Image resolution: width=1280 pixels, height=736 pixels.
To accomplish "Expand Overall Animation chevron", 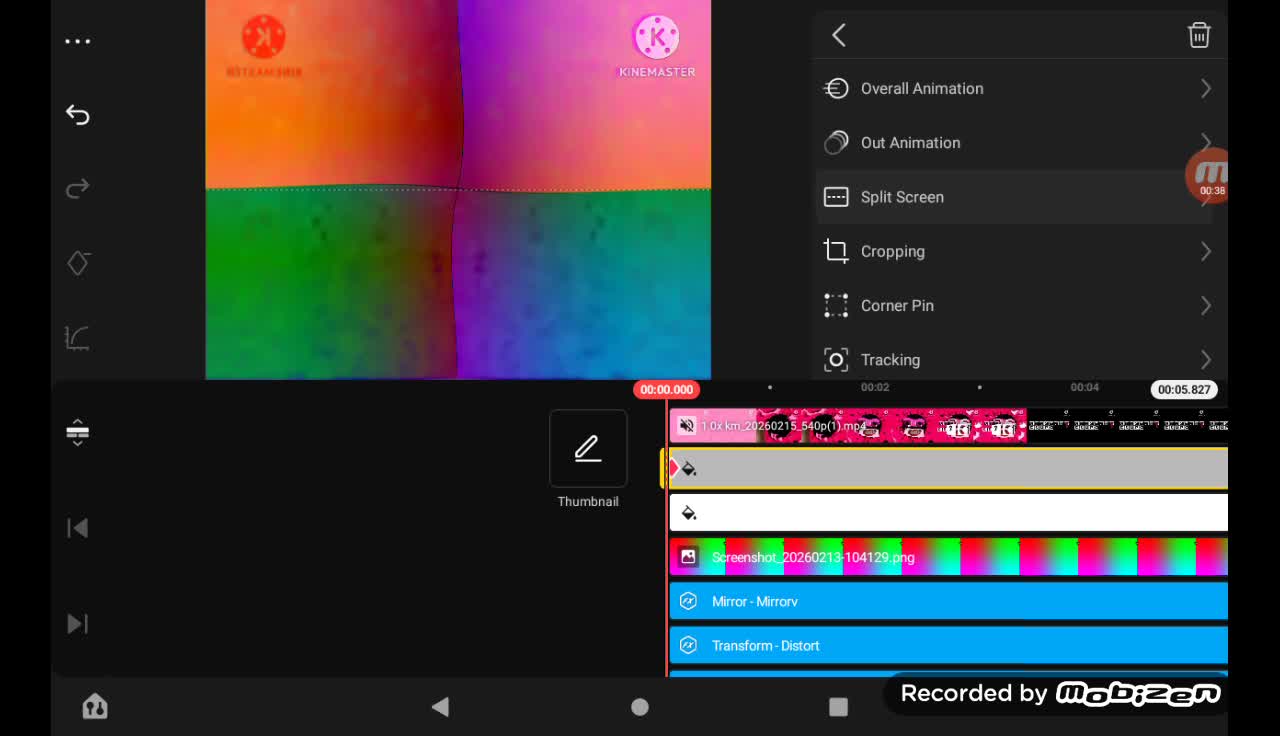I will [1205, 89].
